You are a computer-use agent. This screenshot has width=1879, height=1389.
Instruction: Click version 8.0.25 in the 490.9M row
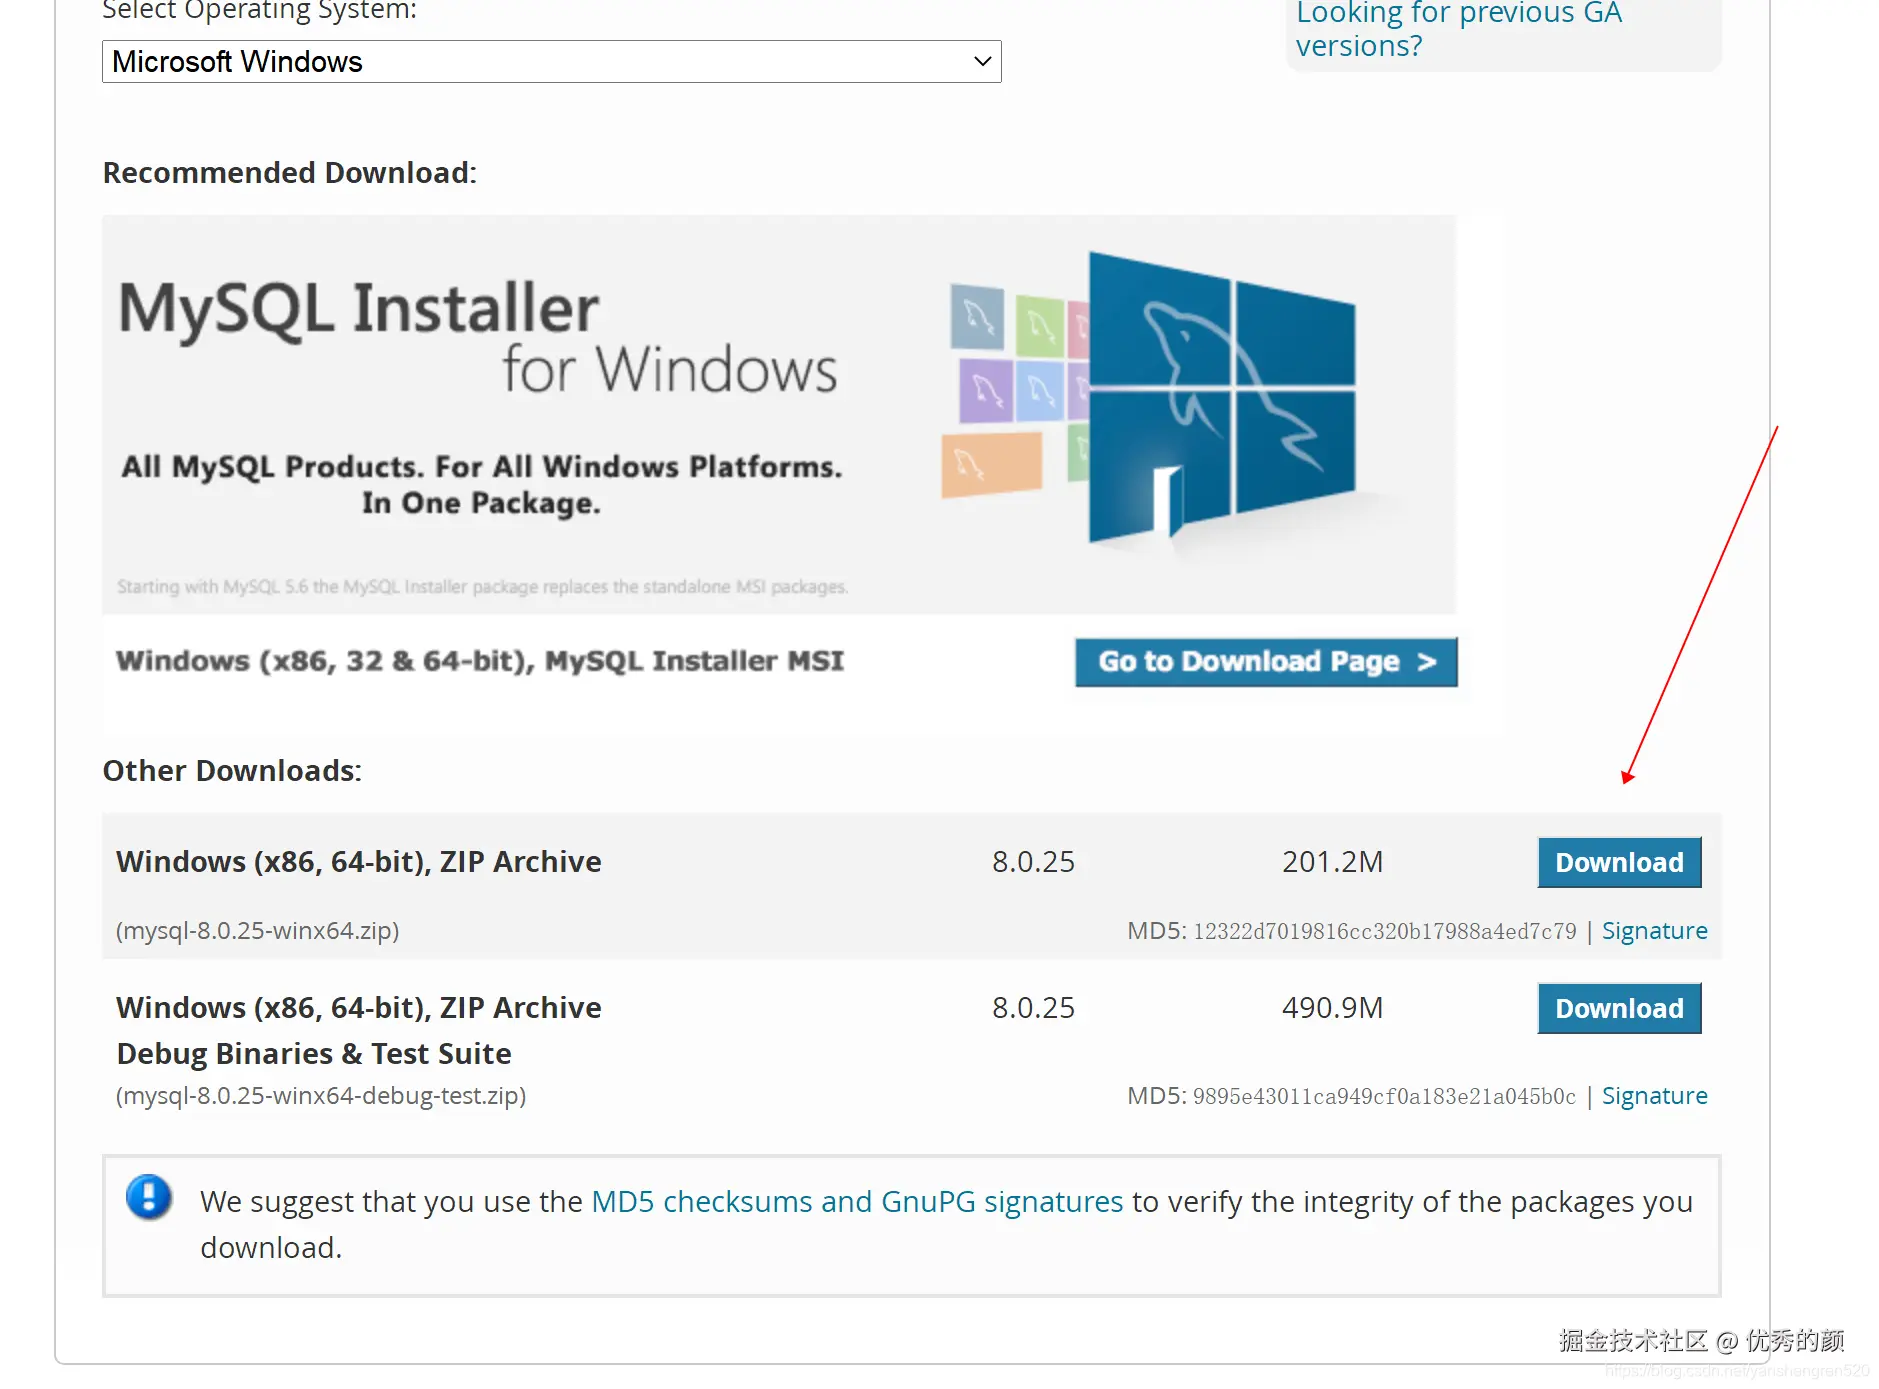pos(1033,1008)
